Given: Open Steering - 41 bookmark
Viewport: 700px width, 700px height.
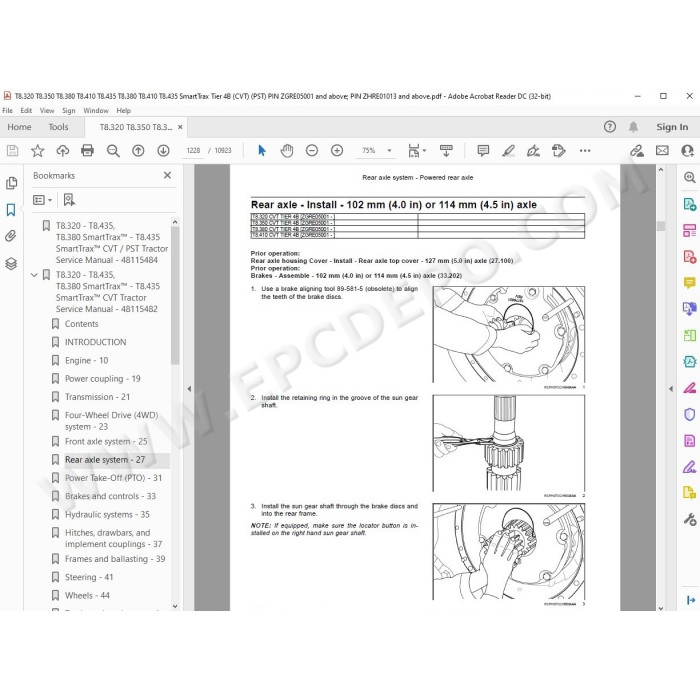Looking at the screenshot, I should (89, 577).
